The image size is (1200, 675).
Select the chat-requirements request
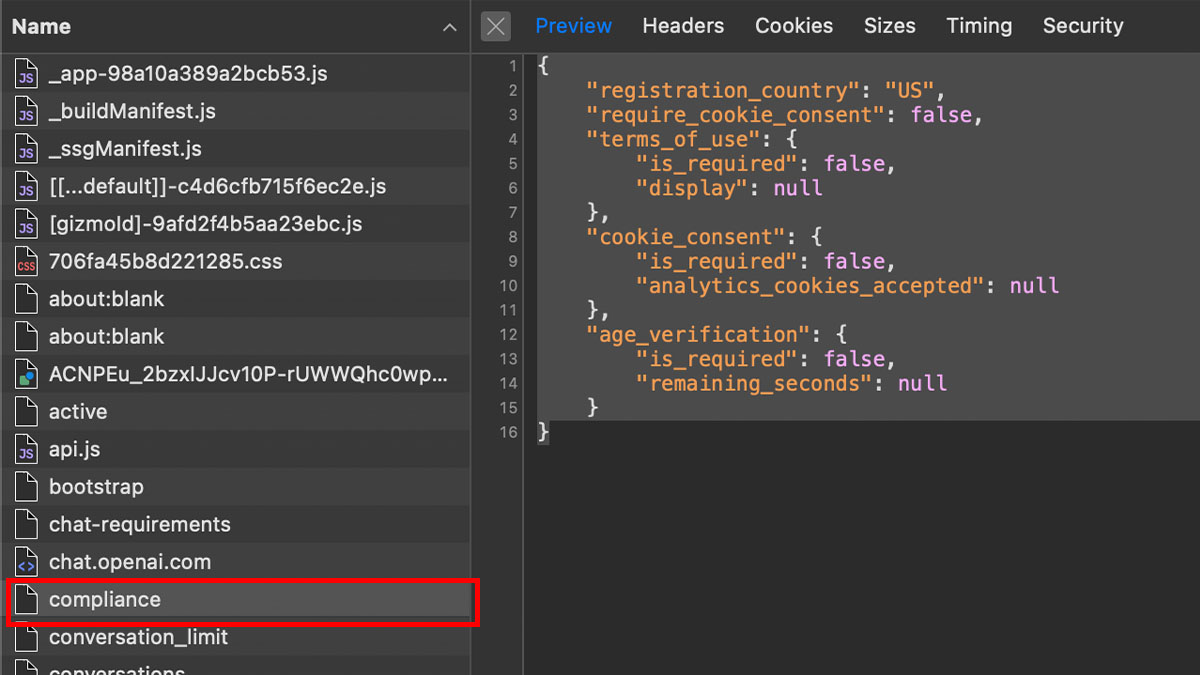140,524
